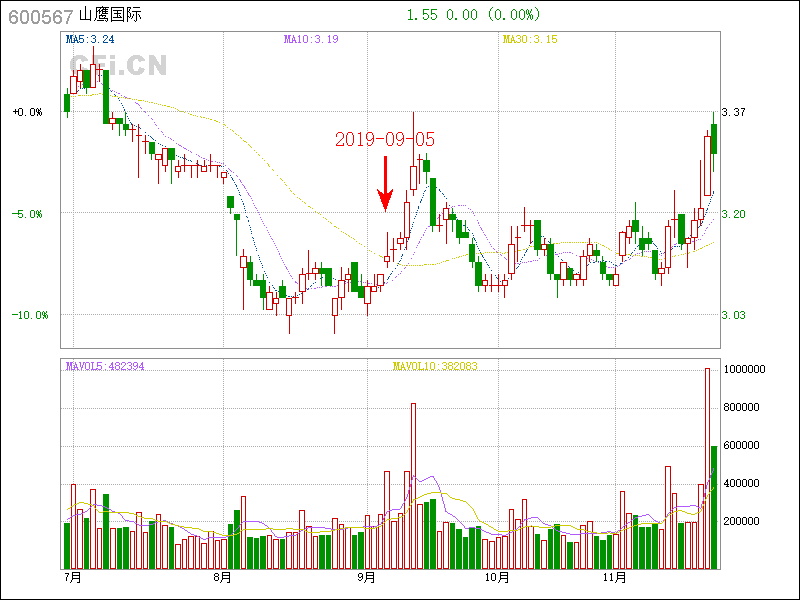Click the +0.0% axis label

tap(28, 112)
